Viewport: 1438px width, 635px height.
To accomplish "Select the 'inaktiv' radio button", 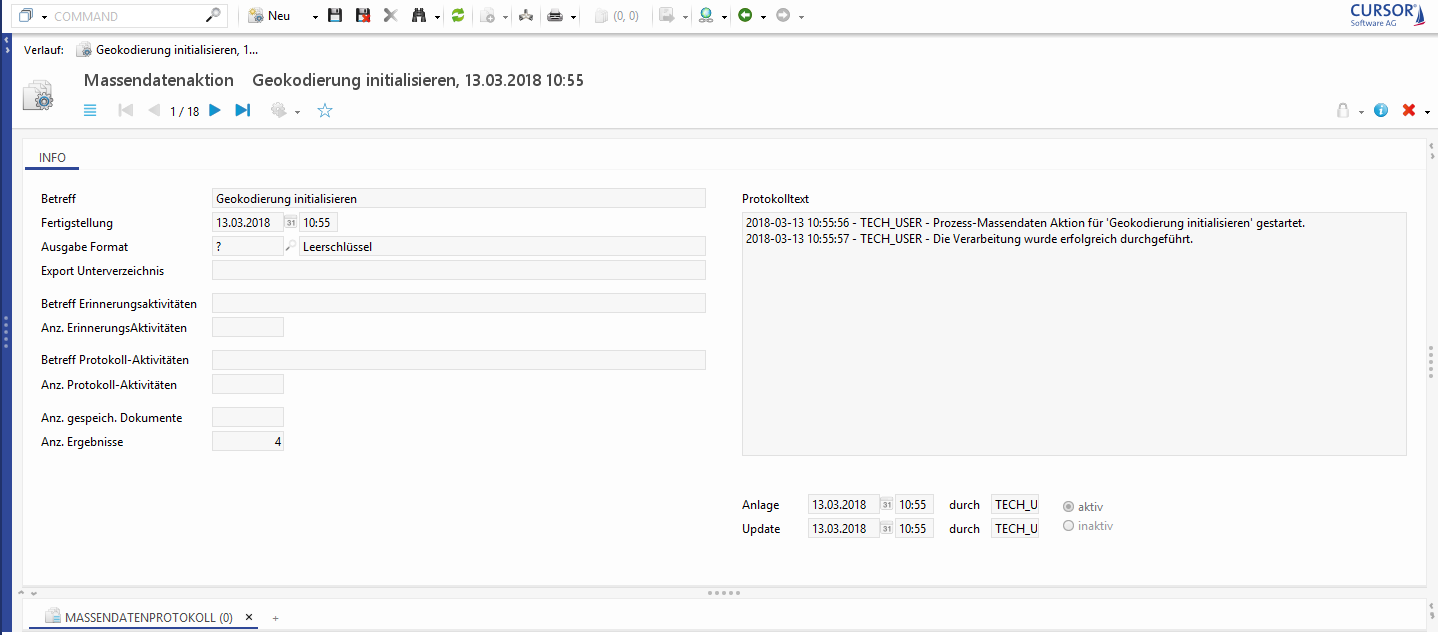I will pos(1069,526).
